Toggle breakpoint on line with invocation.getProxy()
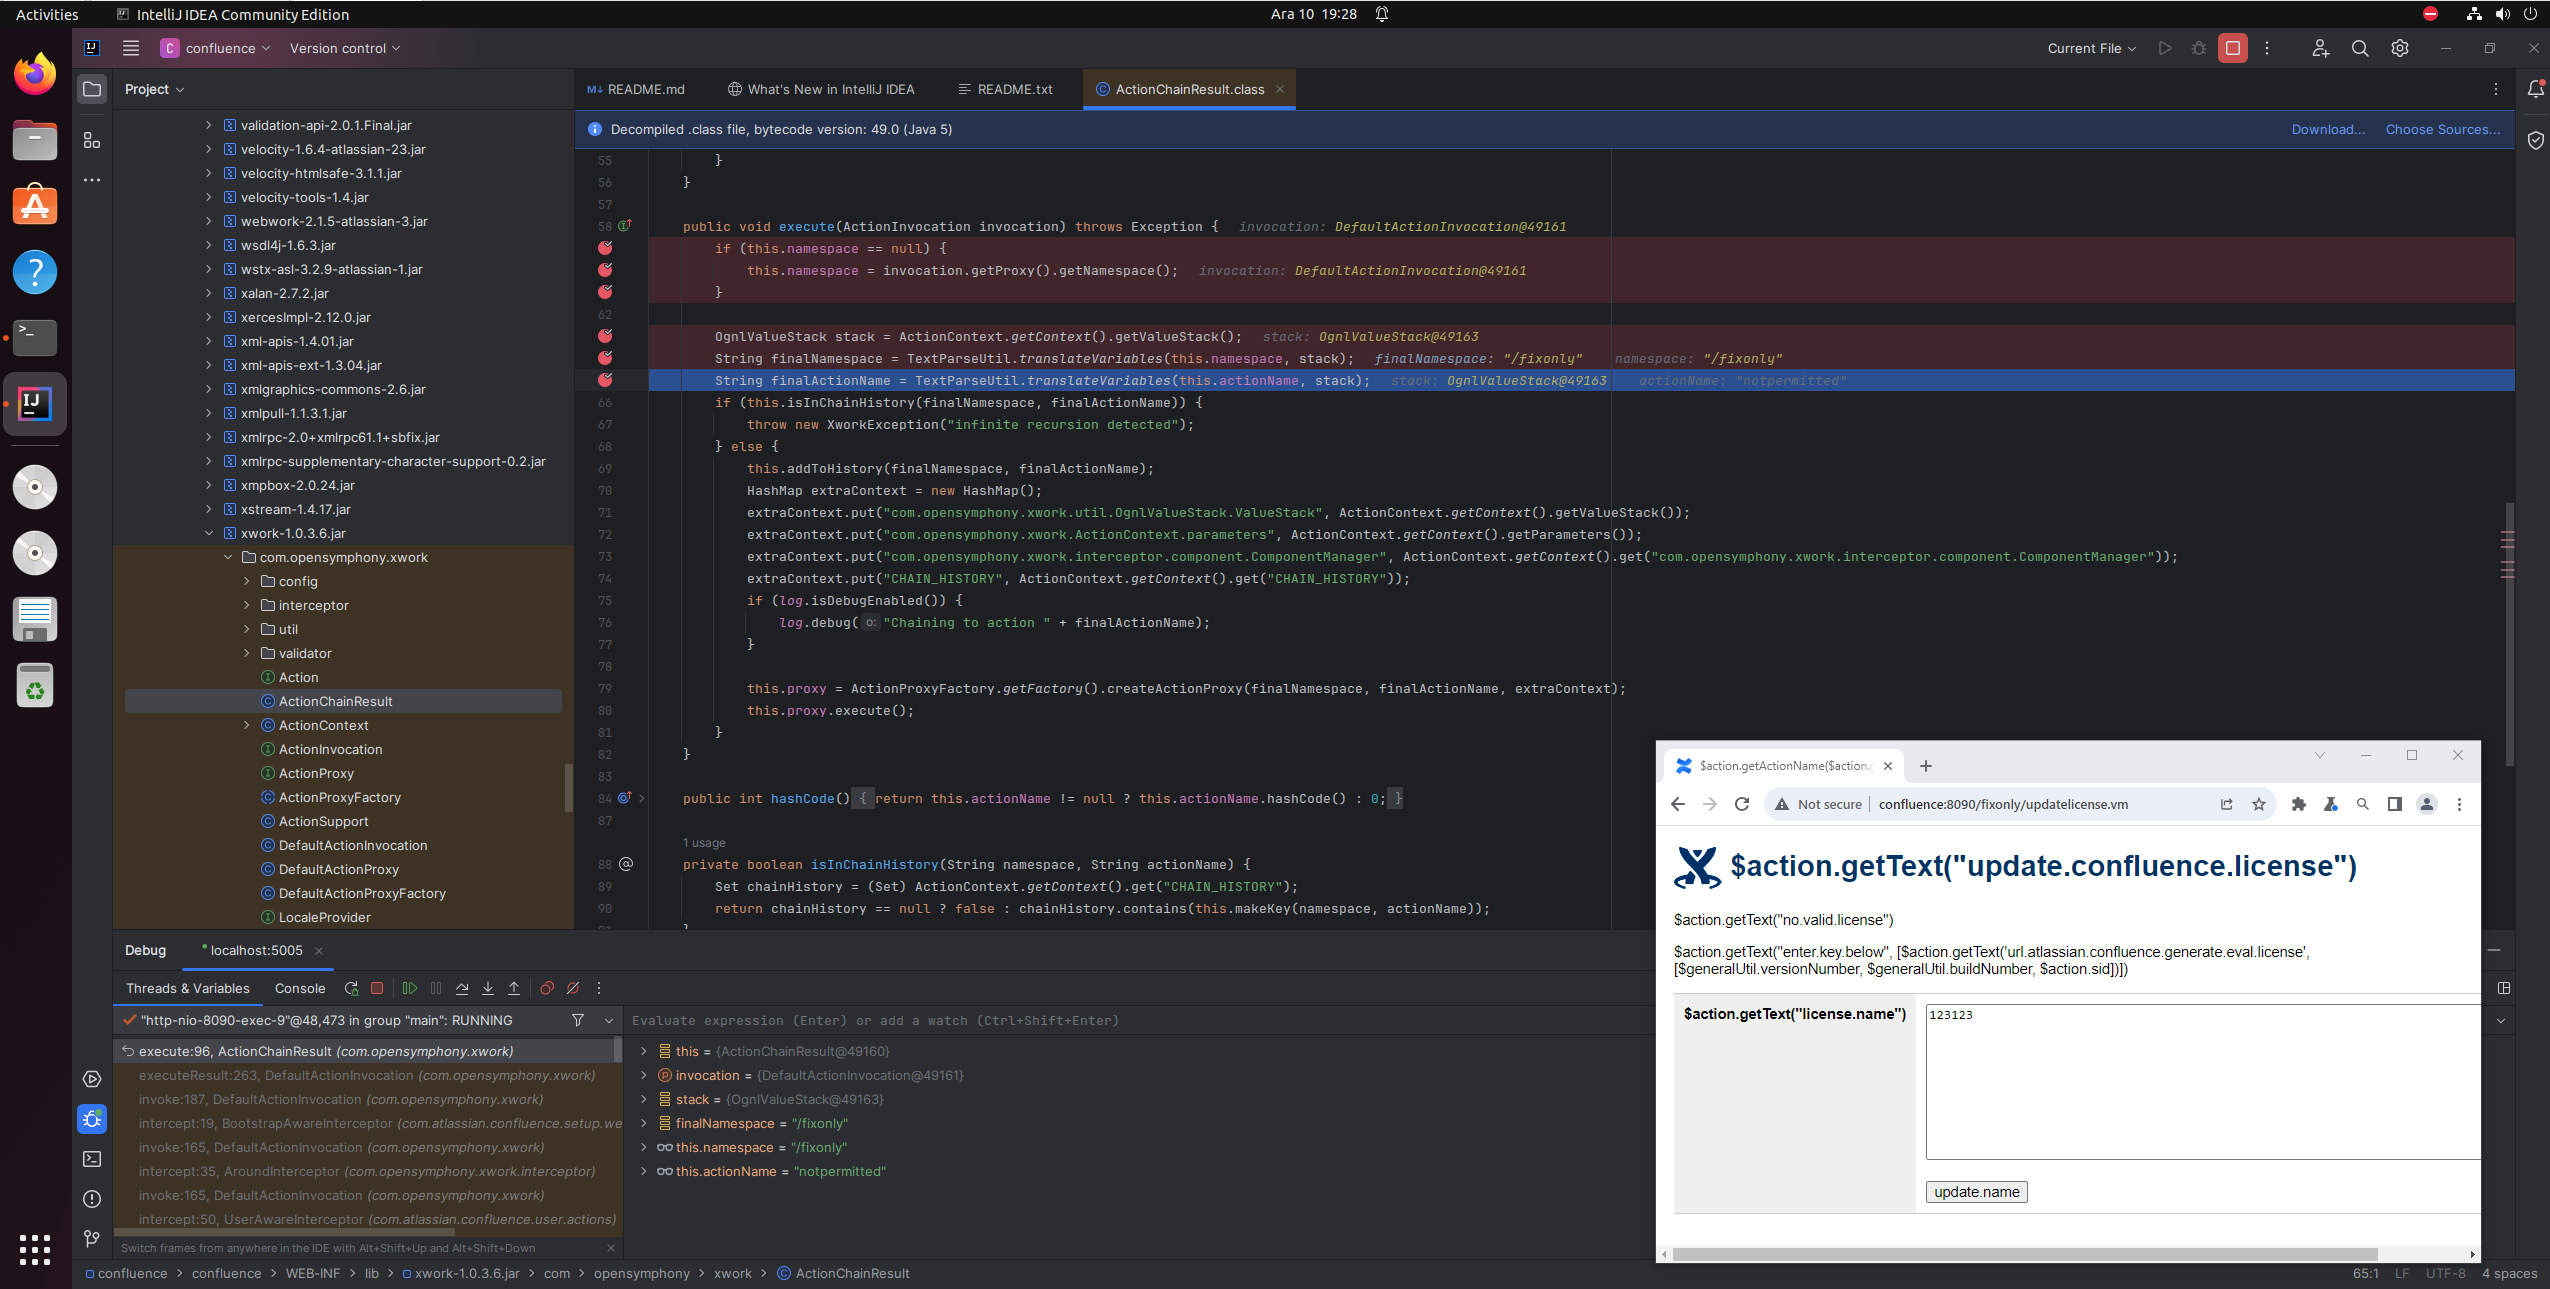 pos(605,270)
